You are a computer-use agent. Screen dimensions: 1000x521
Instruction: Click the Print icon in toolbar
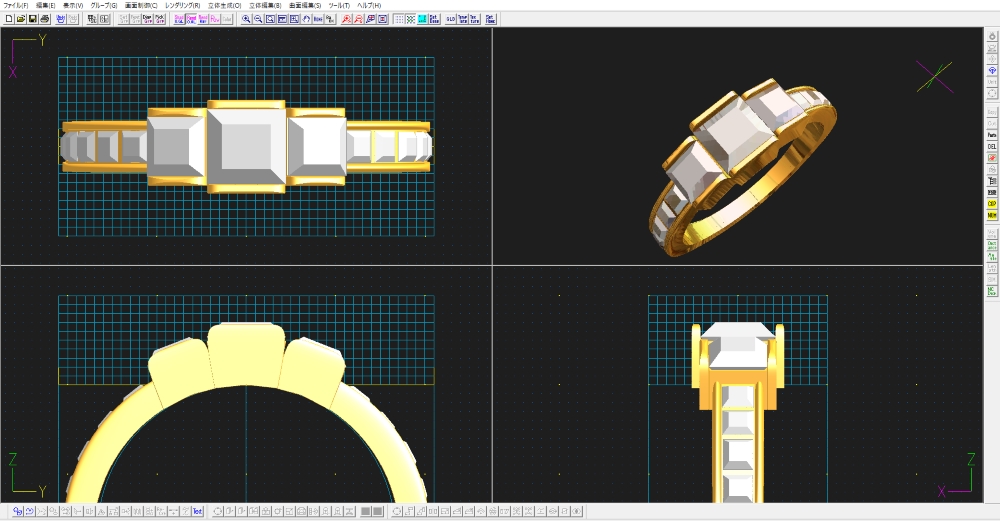pos(45,19)
